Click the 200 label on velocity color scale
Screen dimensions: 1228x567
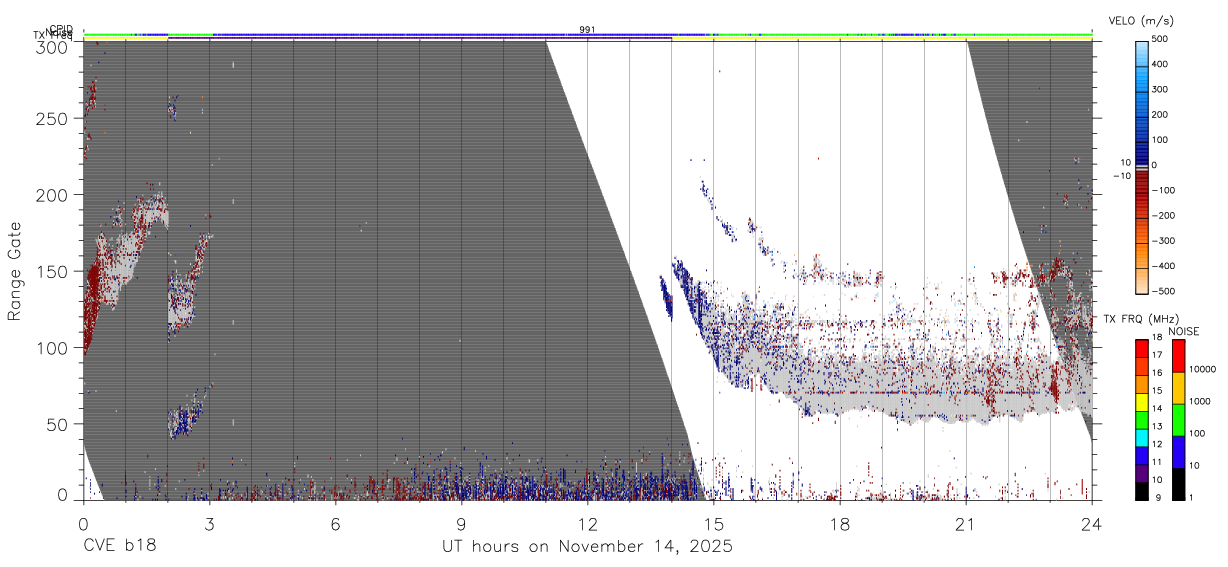point(1160,115)
